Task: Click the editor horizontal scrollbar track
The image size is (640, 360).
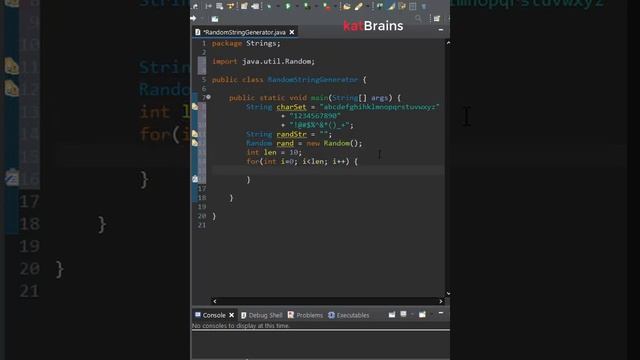Action: (x=328, y=301)
